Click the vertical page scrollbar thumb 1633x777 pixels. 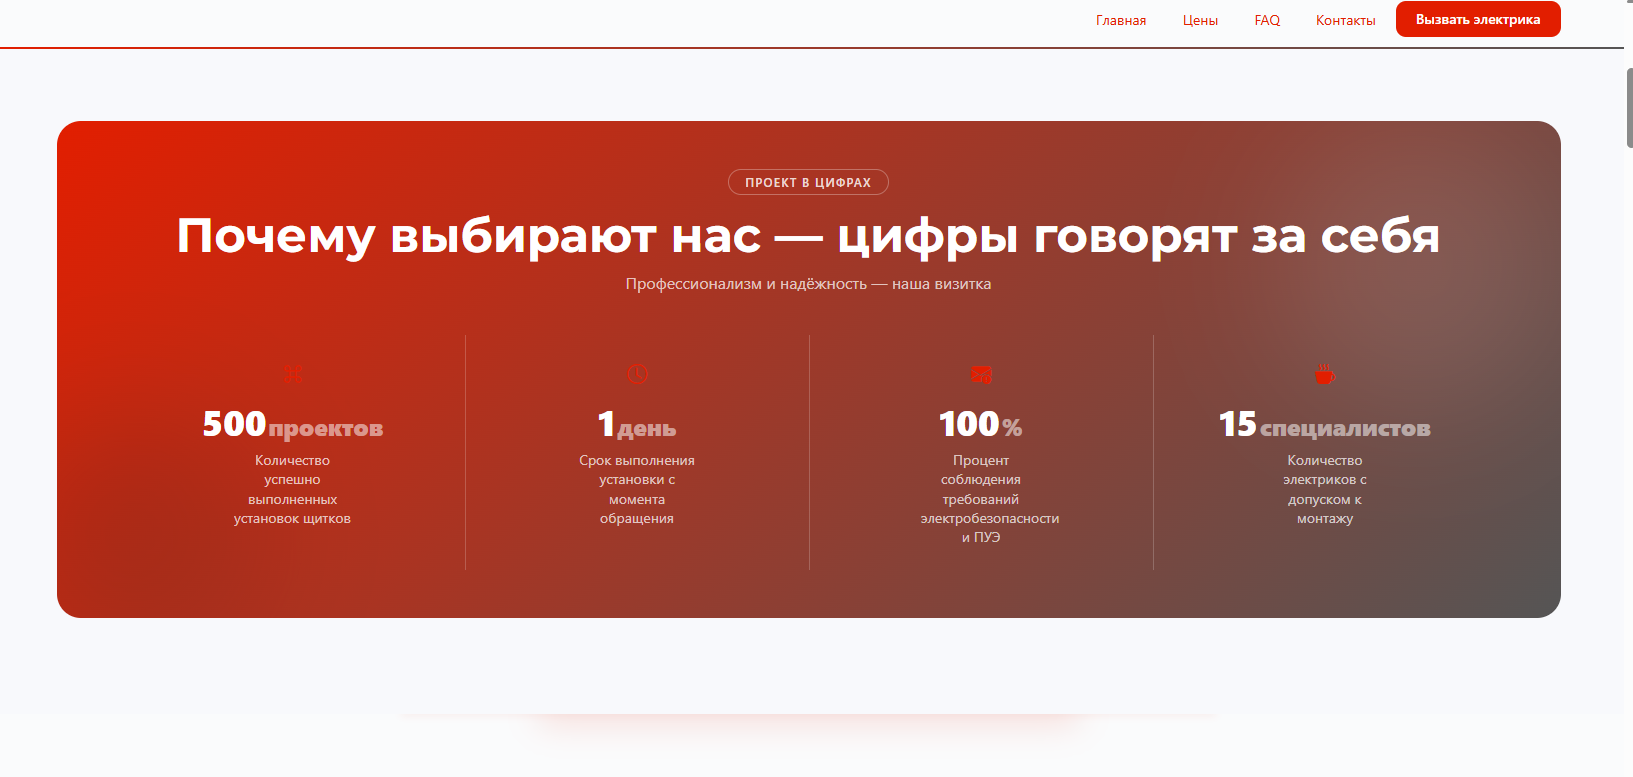1629,108
